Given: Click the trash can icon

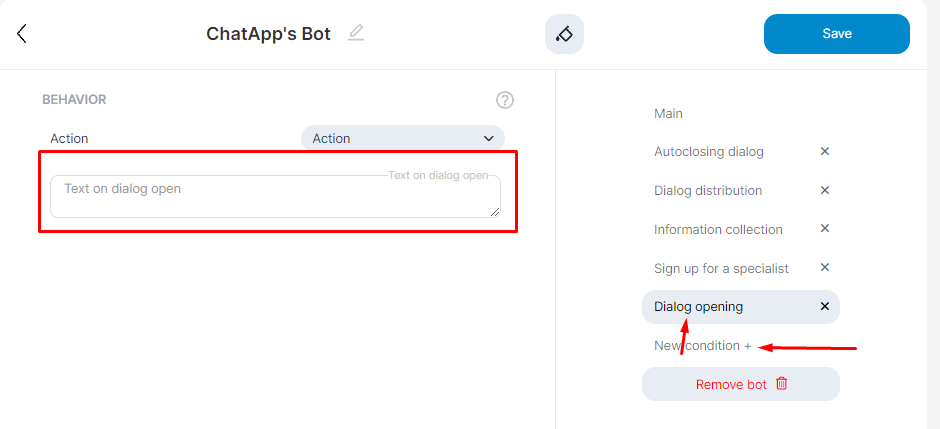Looking at the screenshot, I should (782, 384).
